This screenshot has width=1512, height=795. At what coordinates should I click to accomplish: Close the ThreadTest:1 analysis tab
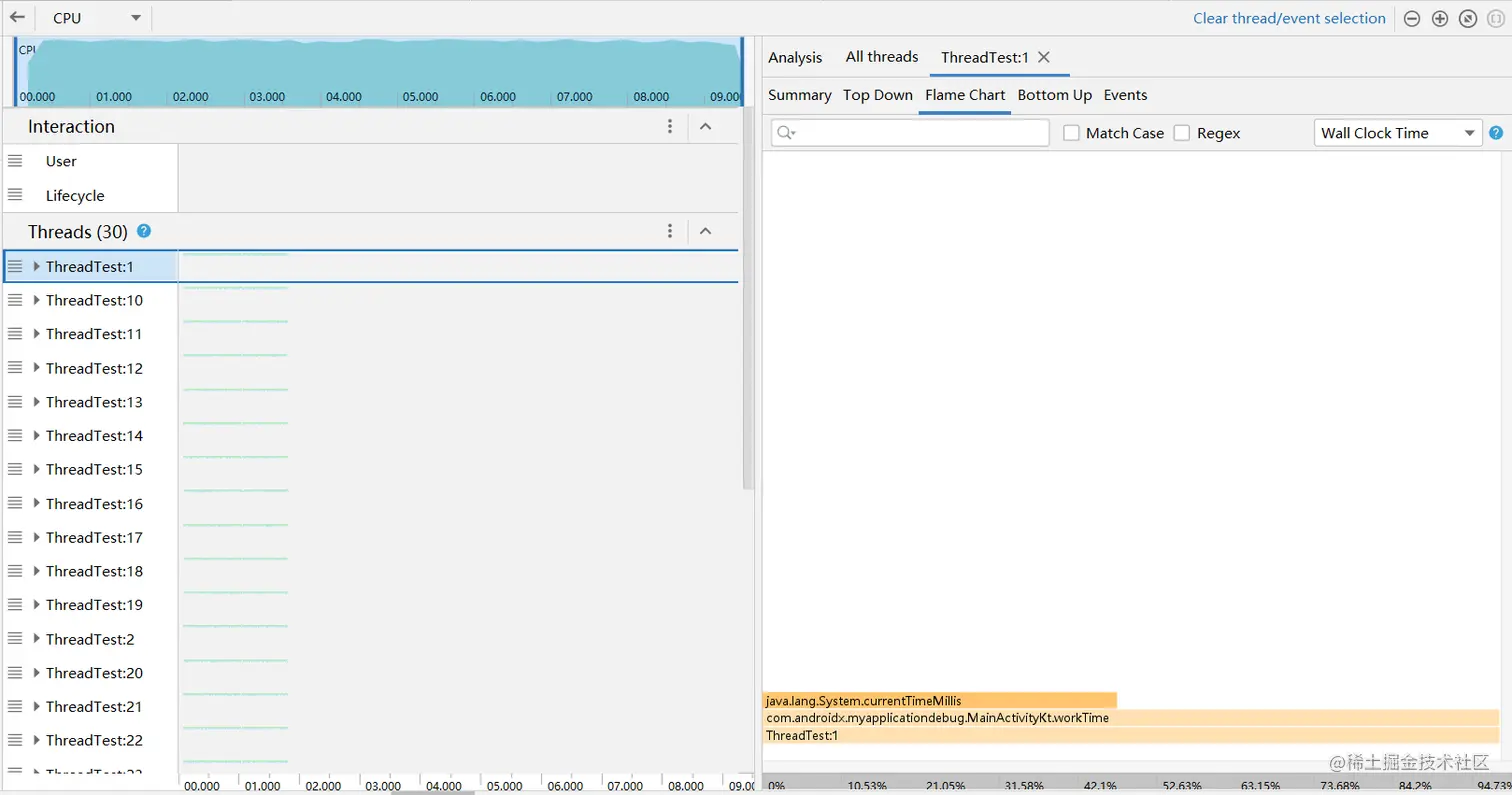click(1044, 57)
